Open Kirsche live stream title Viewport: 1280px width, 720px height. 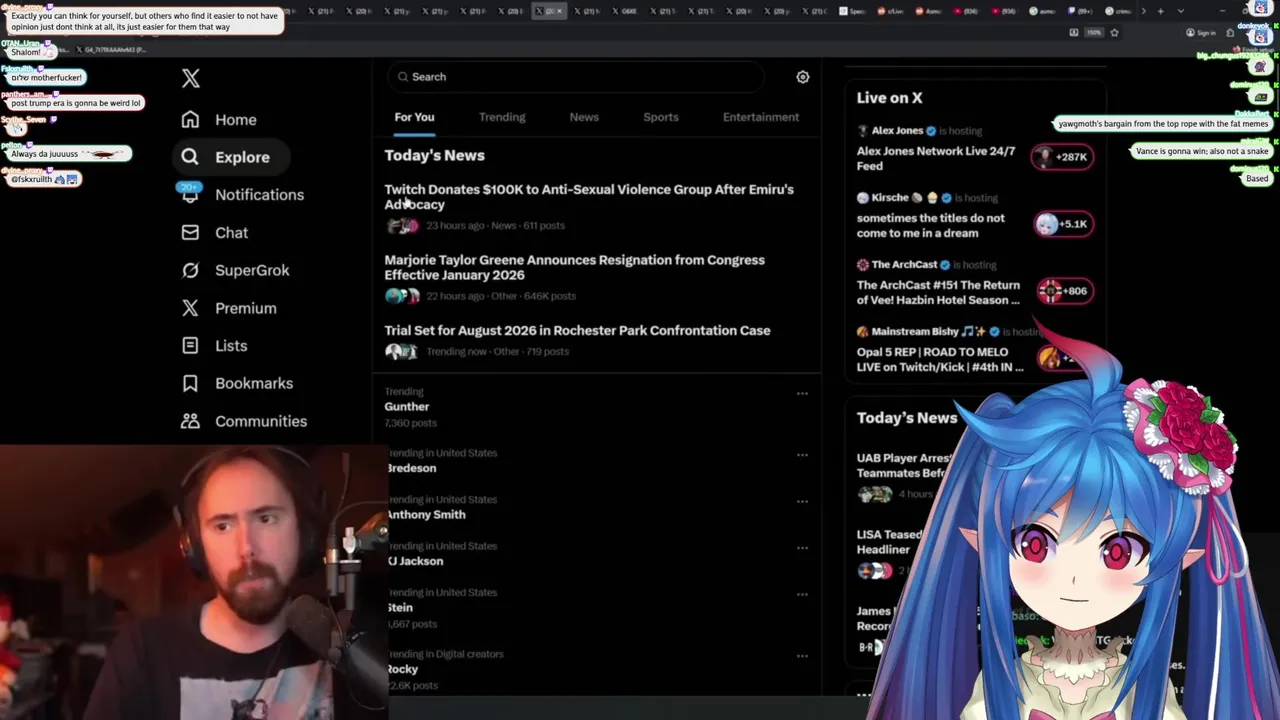[x=931, y=225]
